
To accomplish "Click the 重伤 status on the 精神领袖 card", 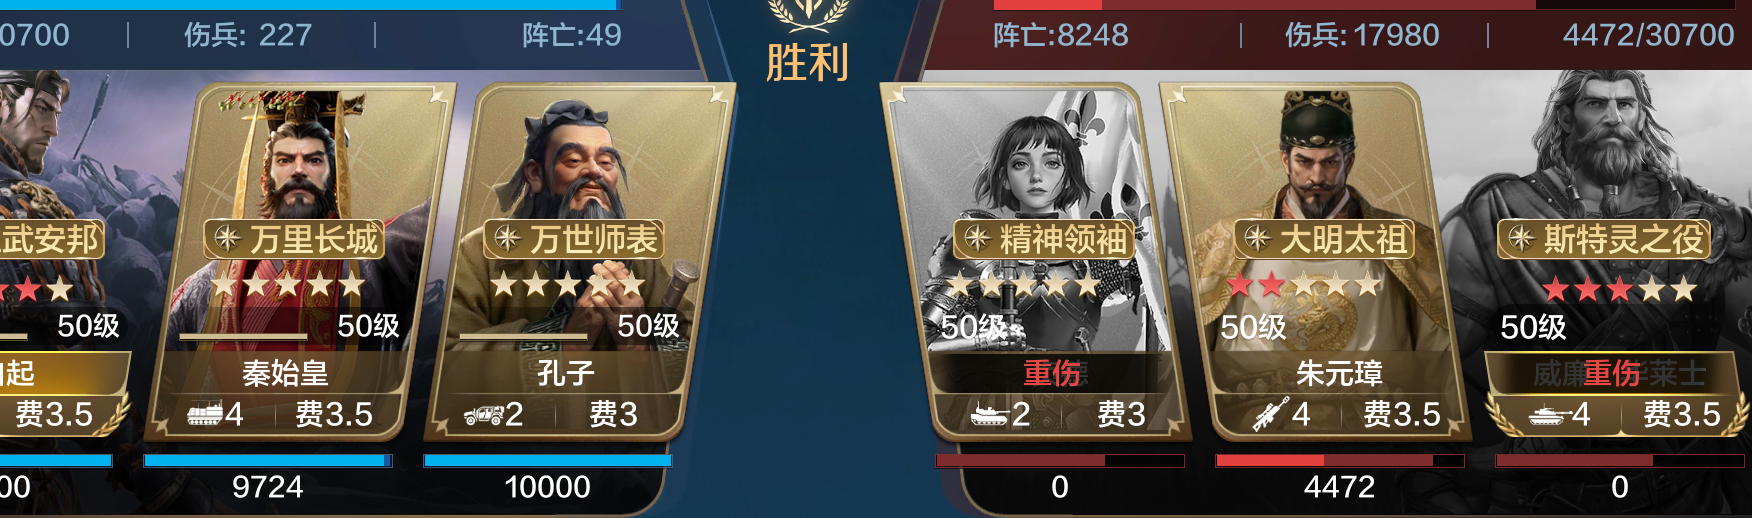I will pos(1052,373).
